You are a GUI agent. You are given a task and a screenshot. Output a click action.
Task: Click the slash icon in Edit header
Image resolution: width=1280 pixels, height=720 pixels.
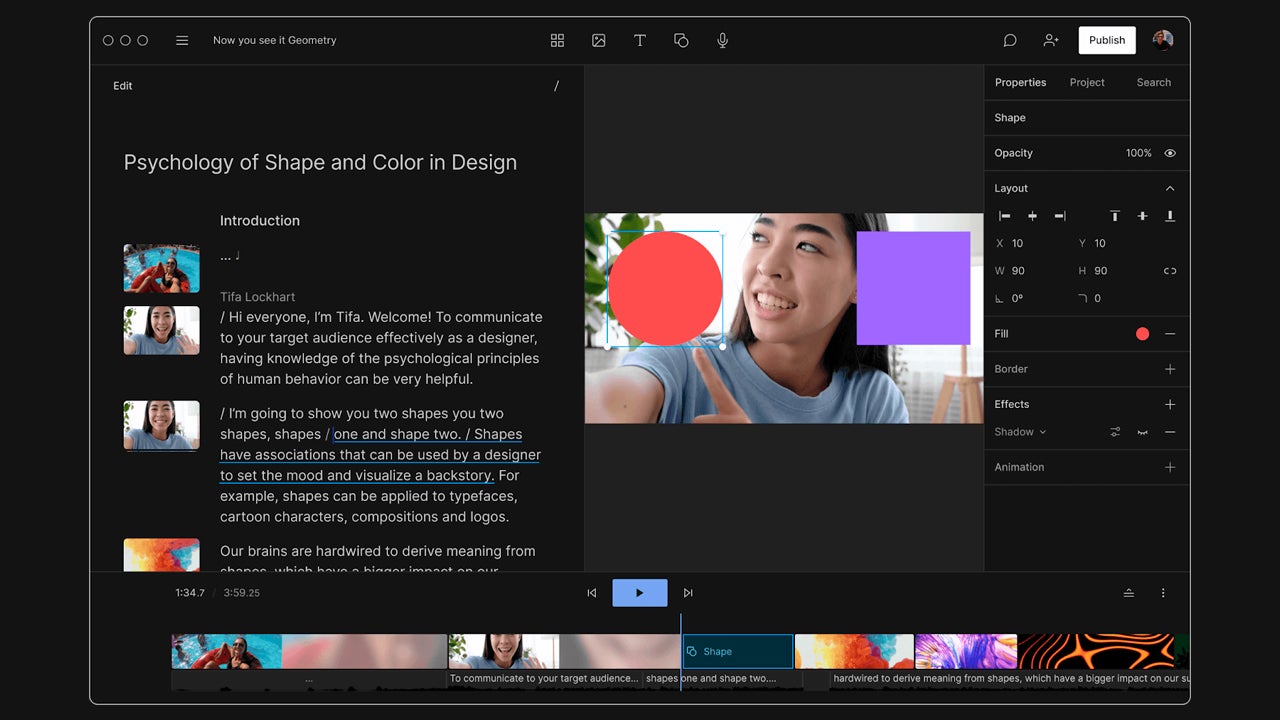[x=557, y=86]
